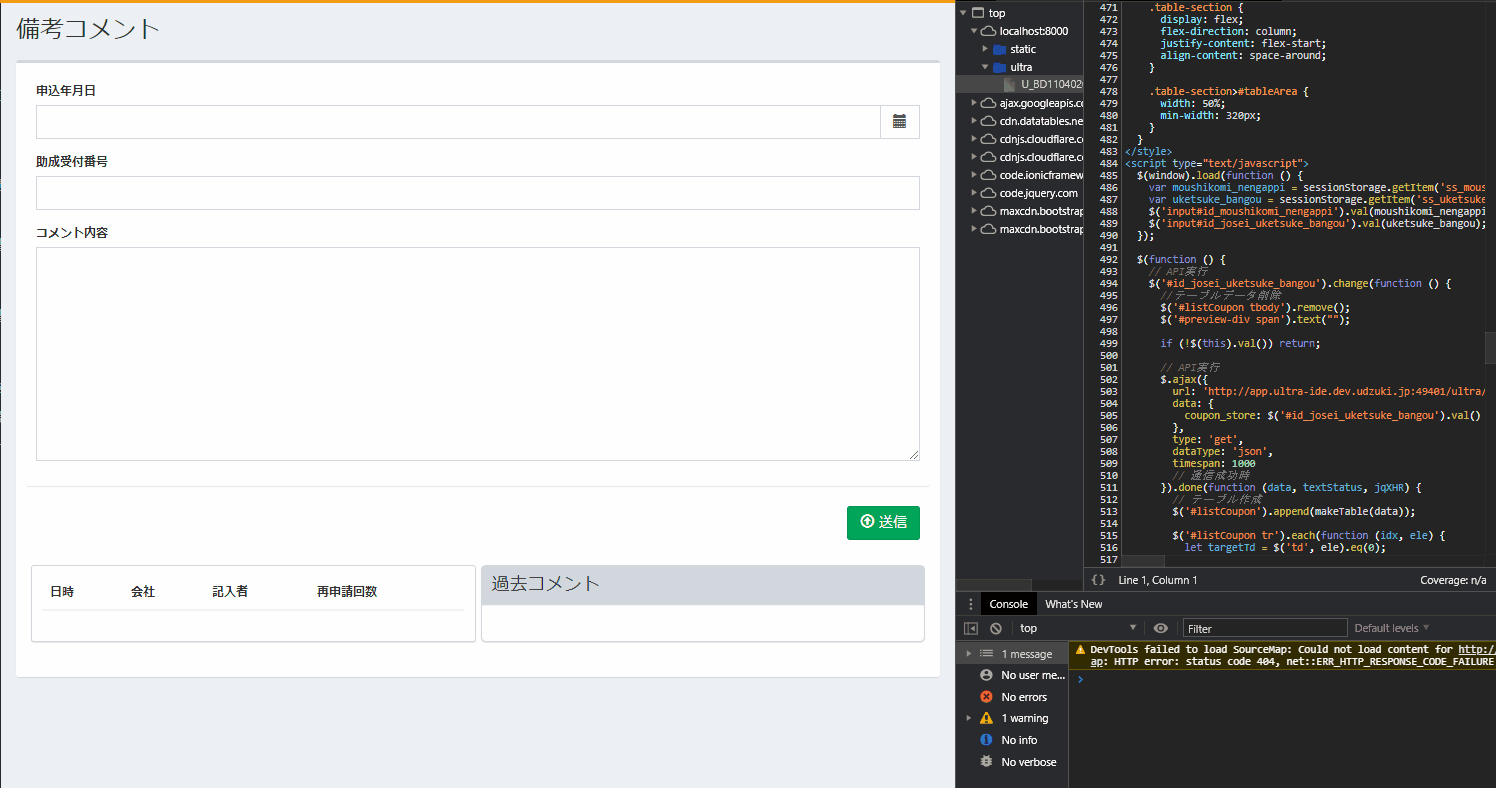The image size is (1496, 788).
Task: Expand the static folder
Action: [x=985, y=49]
